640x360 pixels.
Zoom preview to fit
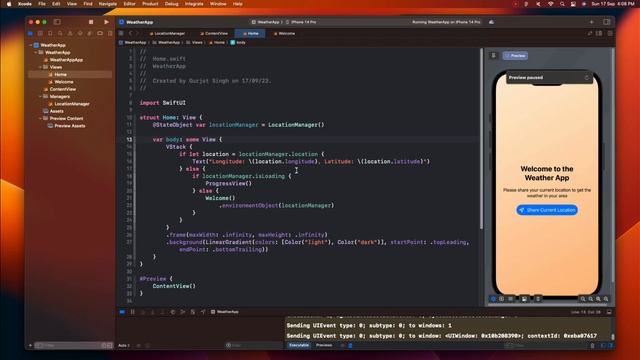coord(598,299)
